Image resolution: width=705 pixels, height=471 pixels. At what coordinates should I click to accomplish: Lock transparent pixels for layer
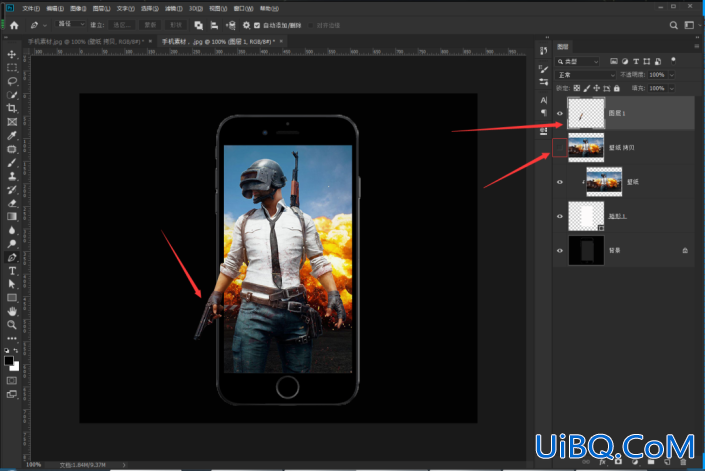[x=577, y=88]
